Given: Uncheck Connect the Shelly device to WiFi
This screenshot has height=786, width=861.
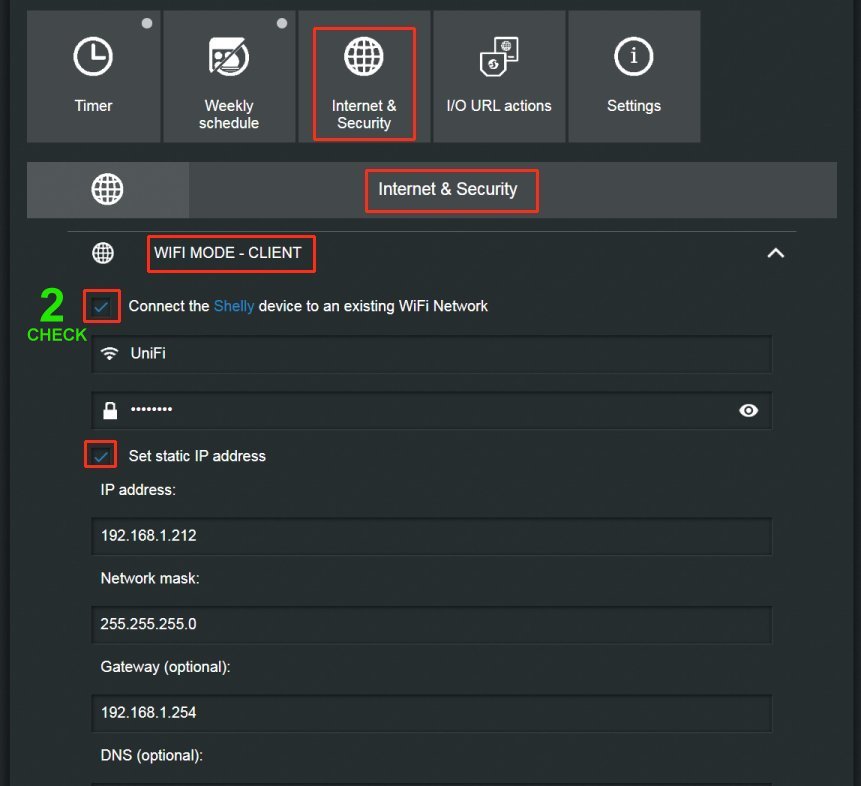Looking at the screenshot, I should coord(101,306).
